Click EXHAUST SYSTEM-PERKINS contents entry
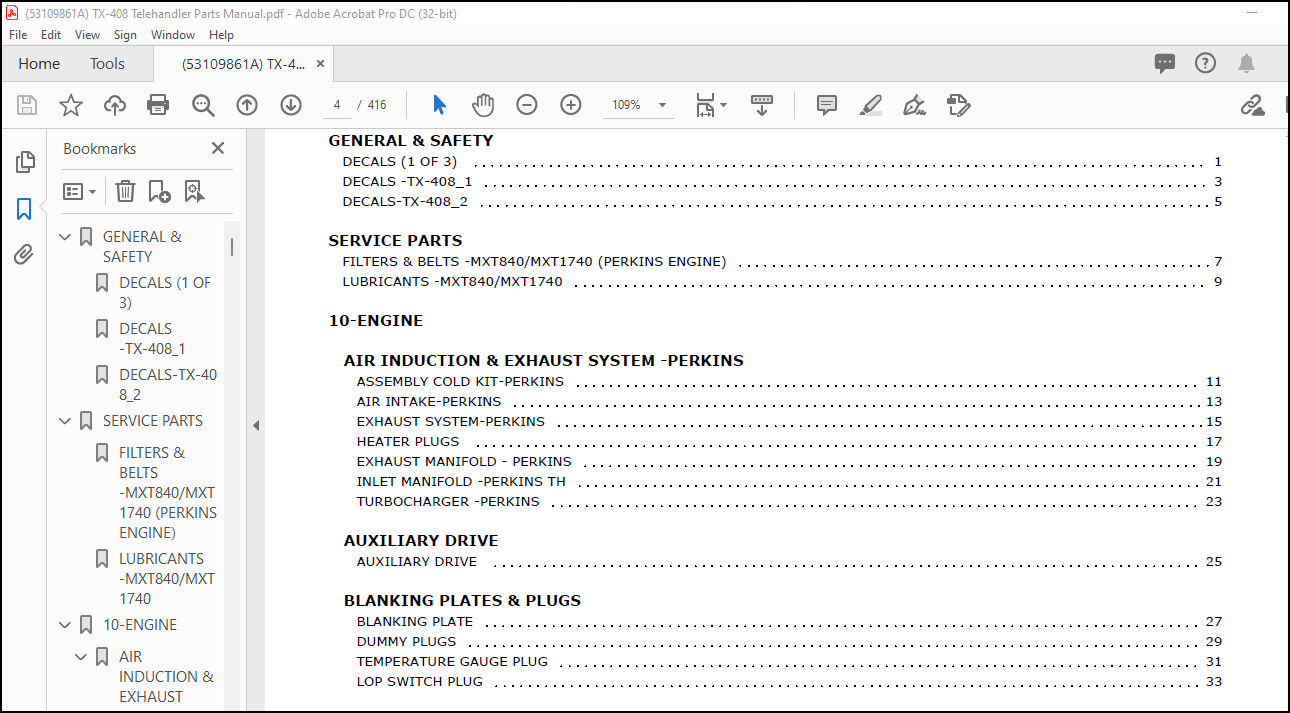The image size is (1290, 713). point(451,422)
